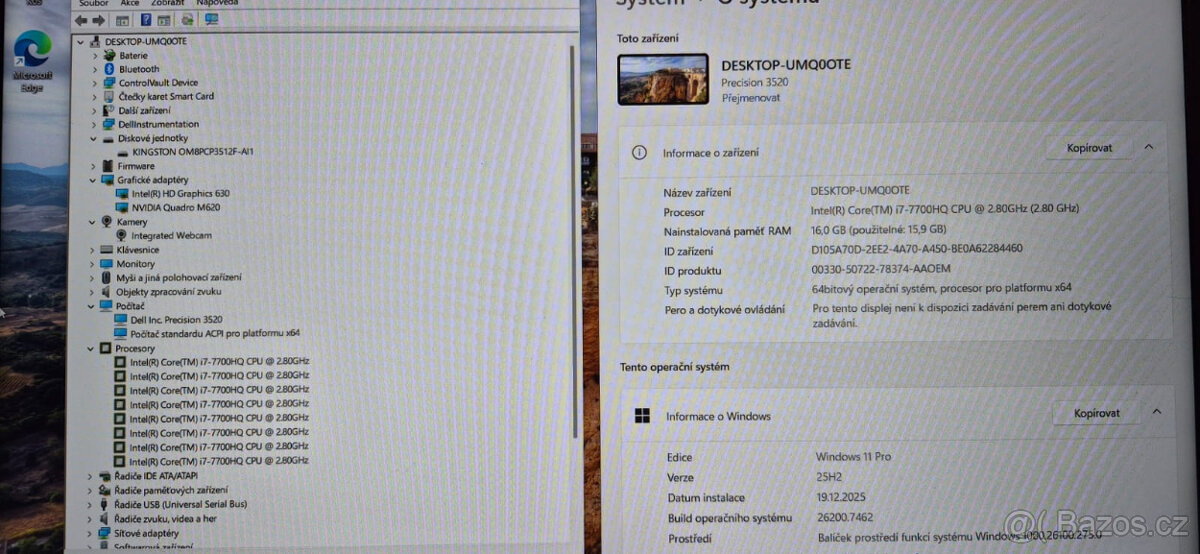Collapse the DESKTOP-UMQ0OTE root node
Viewport: 1200px width, 554px height.
click(81, 41)
